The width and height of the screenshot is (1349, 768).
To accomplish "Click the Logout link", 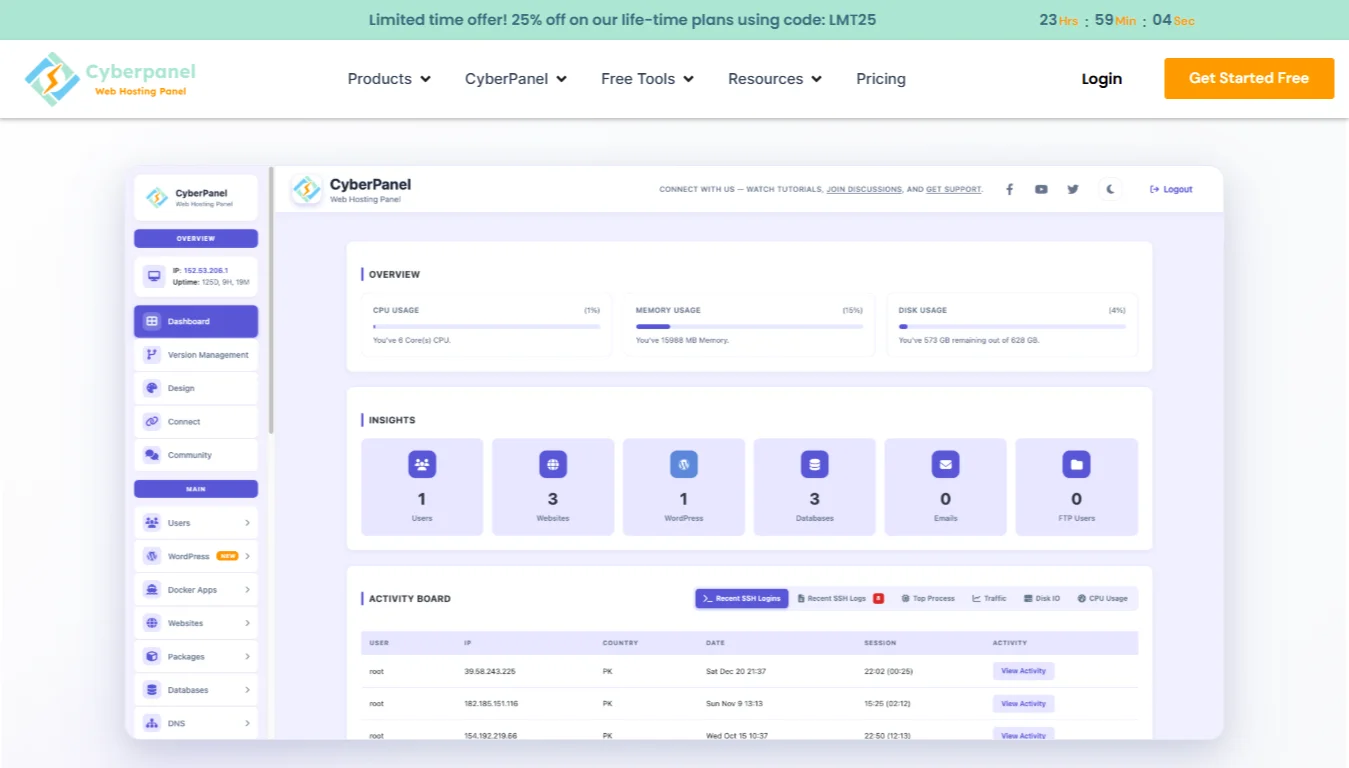I will coord(1171,189).
